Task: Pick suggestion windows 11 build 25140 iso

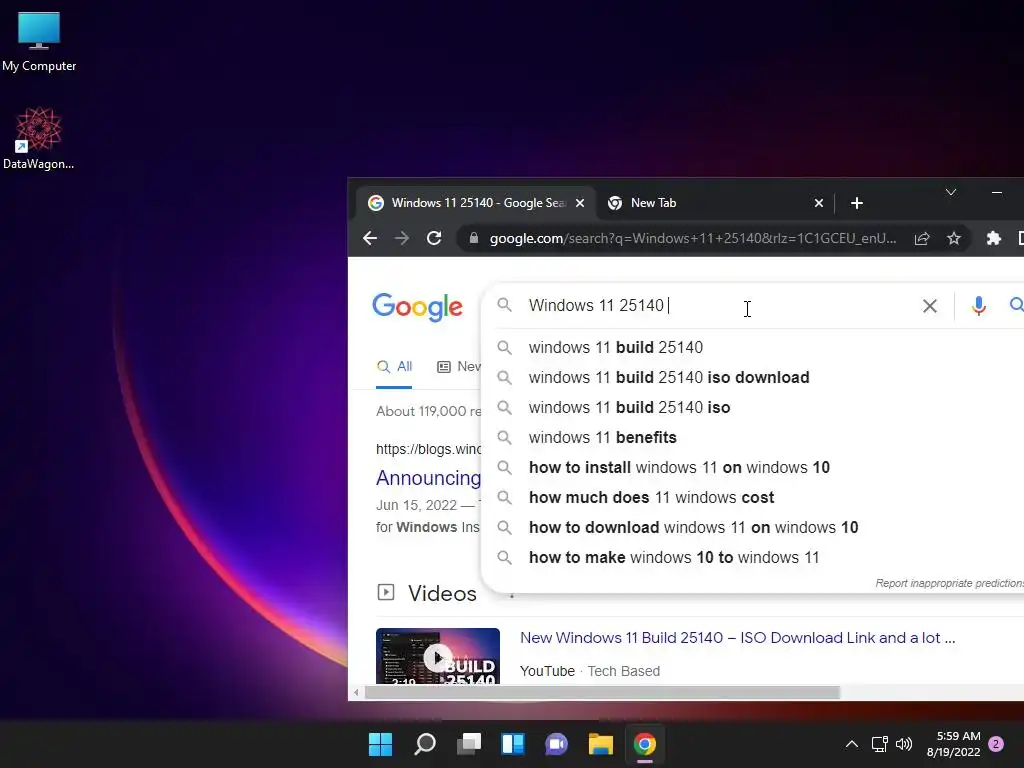Action: tap(630, 408)
